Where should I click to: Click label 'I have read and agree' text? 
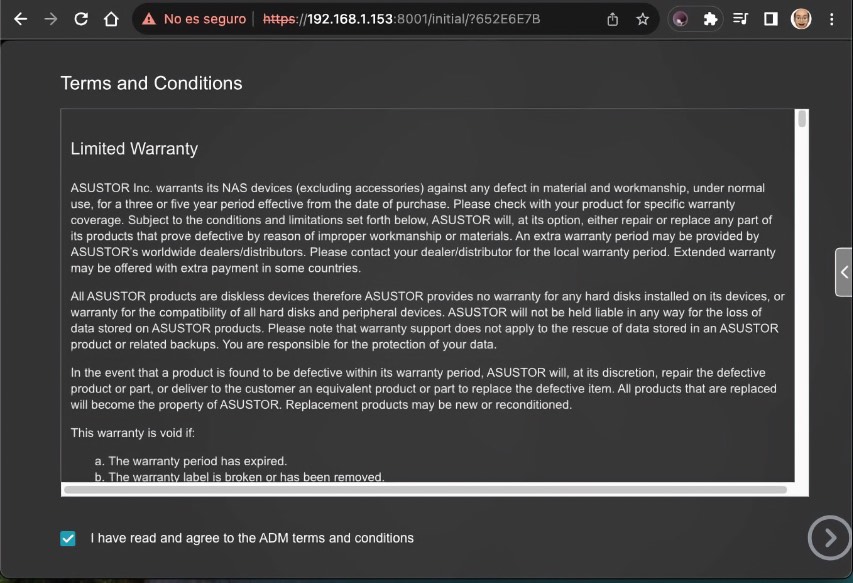[x=252, y=538]
